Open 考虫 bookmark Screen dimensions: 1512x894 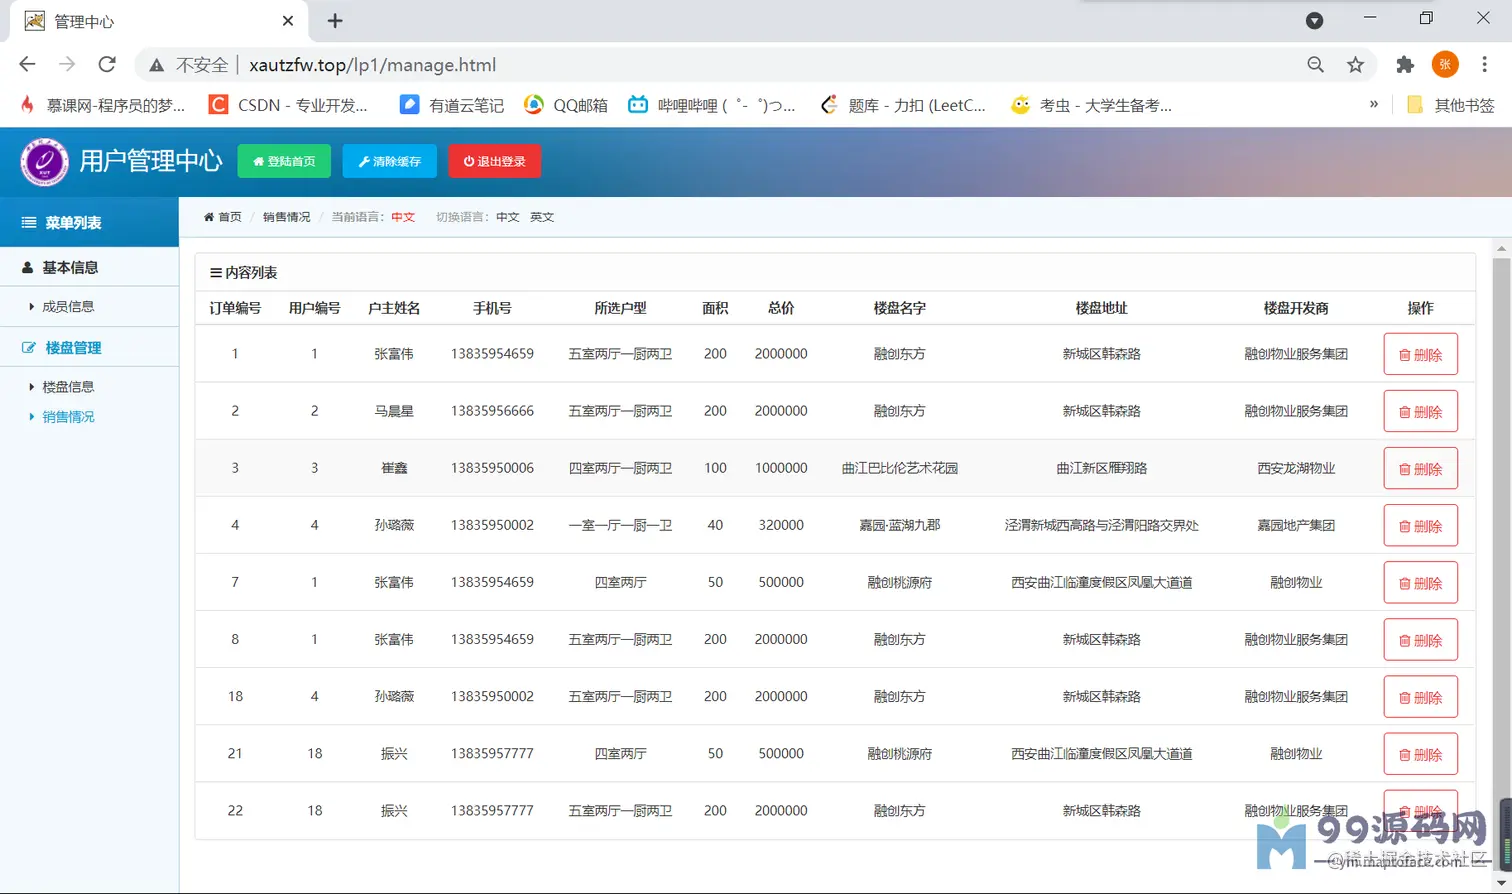pos(1091,105)
